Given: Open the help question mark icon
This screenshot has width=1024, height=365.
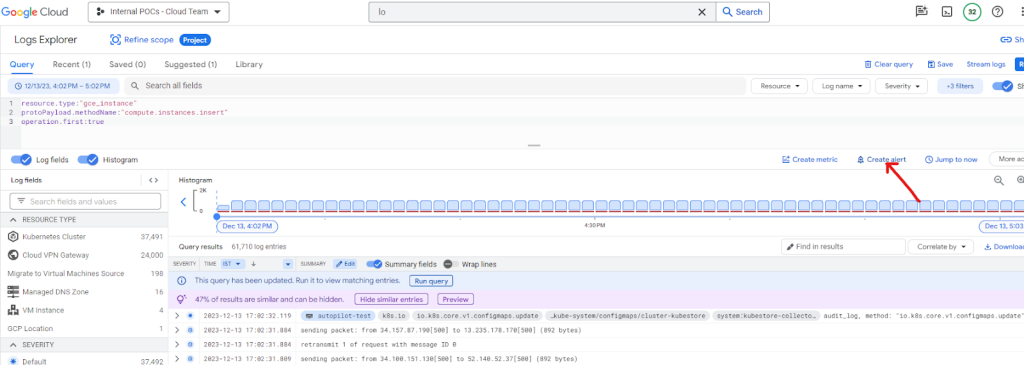Looking at the screenshot, I should click(x=997, y=12).
